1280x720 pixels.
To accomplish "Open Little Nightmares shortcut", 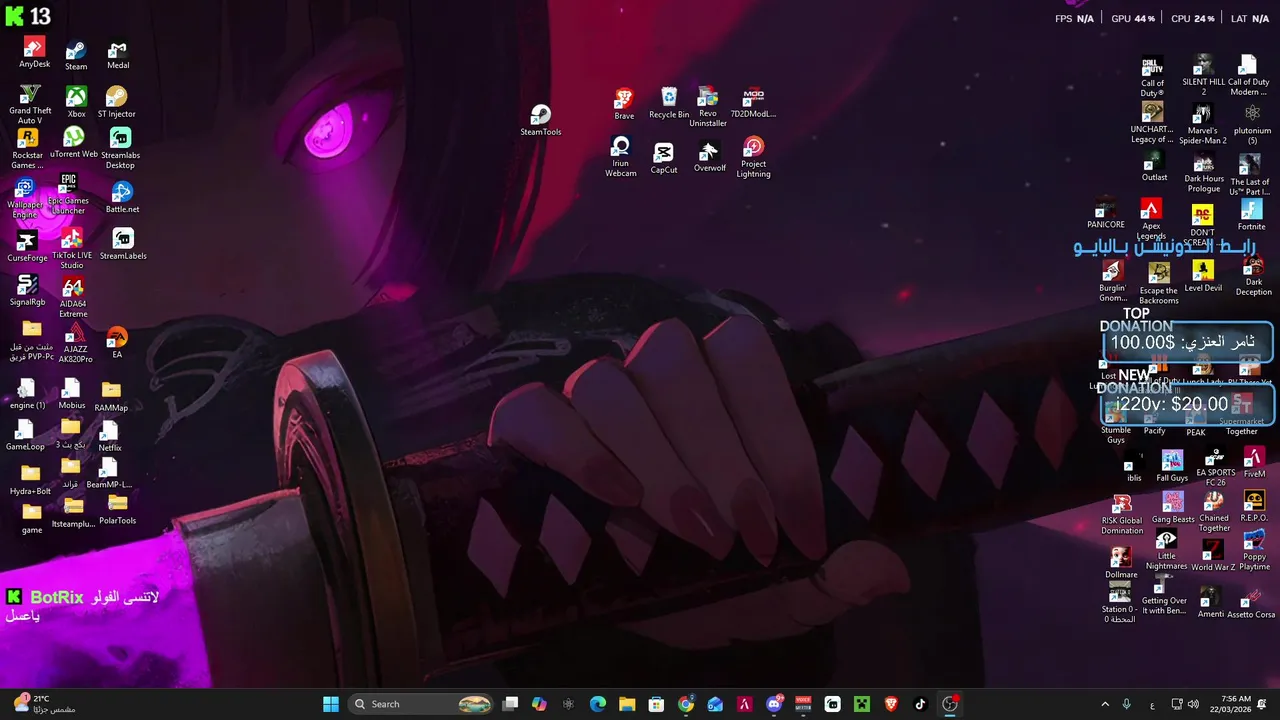I will (1166, 551).
